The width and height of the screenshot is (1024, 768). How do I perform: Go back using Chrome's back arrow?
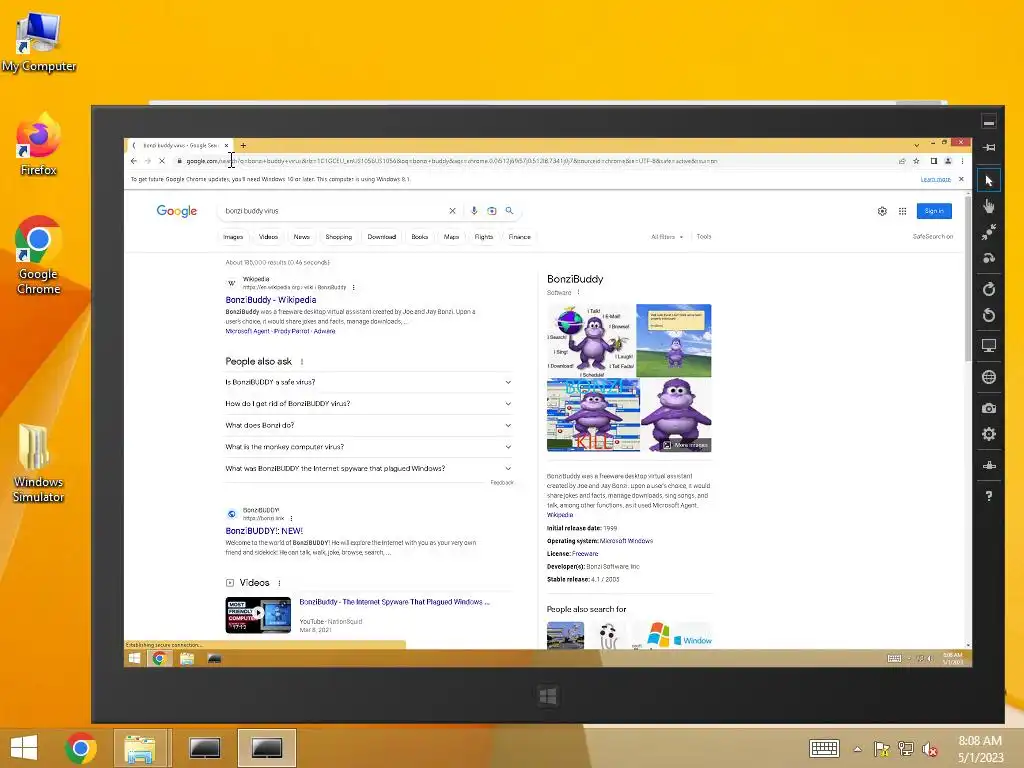coord(134,161)
